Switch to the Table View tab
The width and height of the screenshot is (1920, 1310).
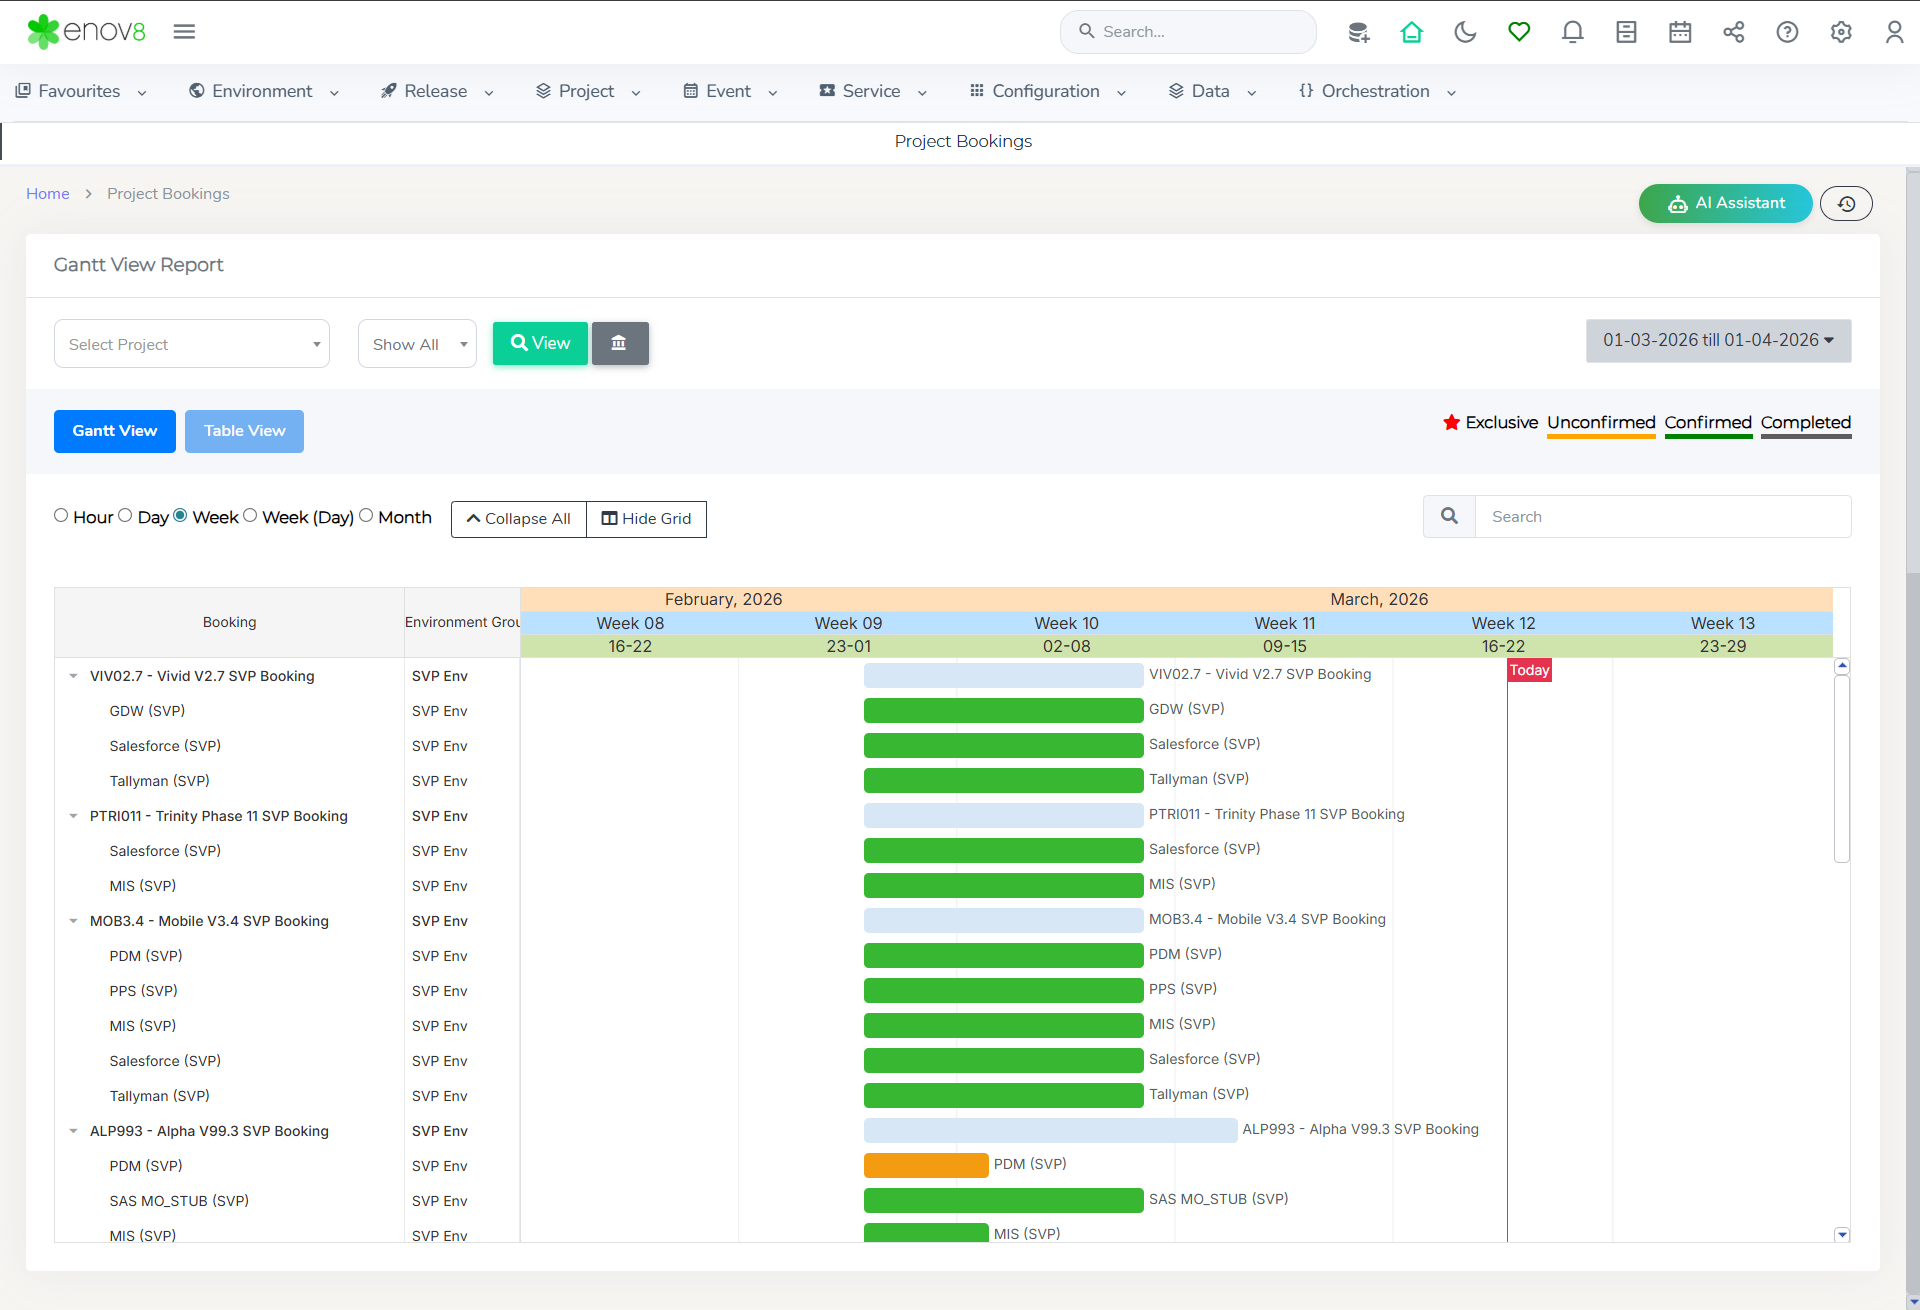coord(244,431)
